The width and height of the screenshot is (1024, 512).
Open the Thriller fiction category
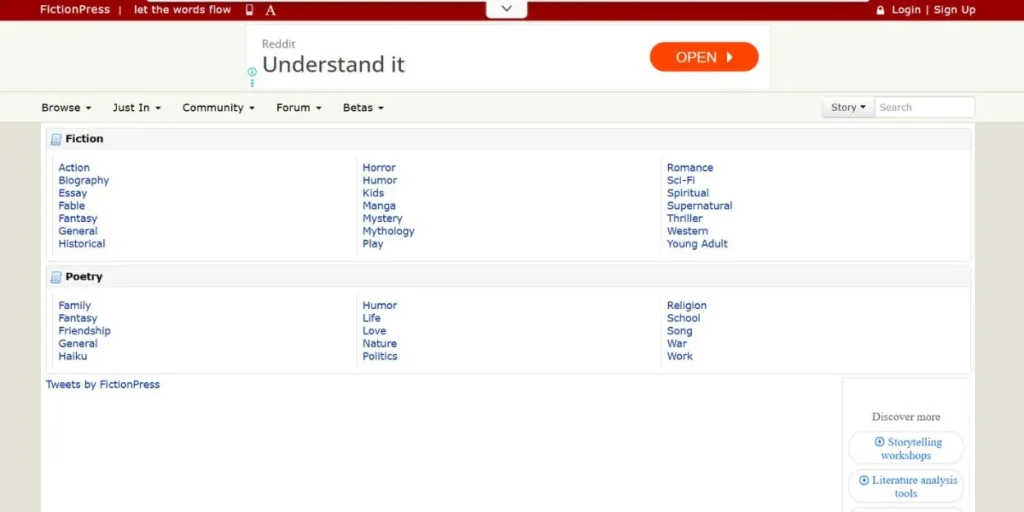[x=684, y=219]
